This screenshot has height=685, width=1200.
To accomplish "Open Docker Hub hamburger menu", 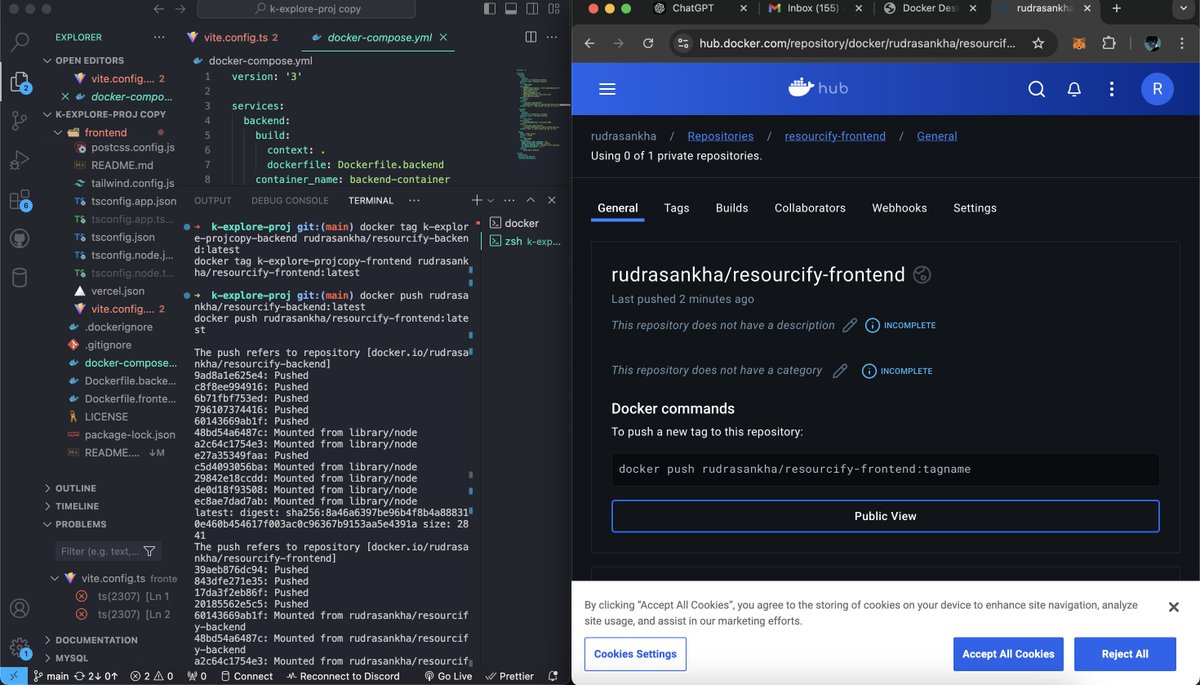I will pos(607,89).
